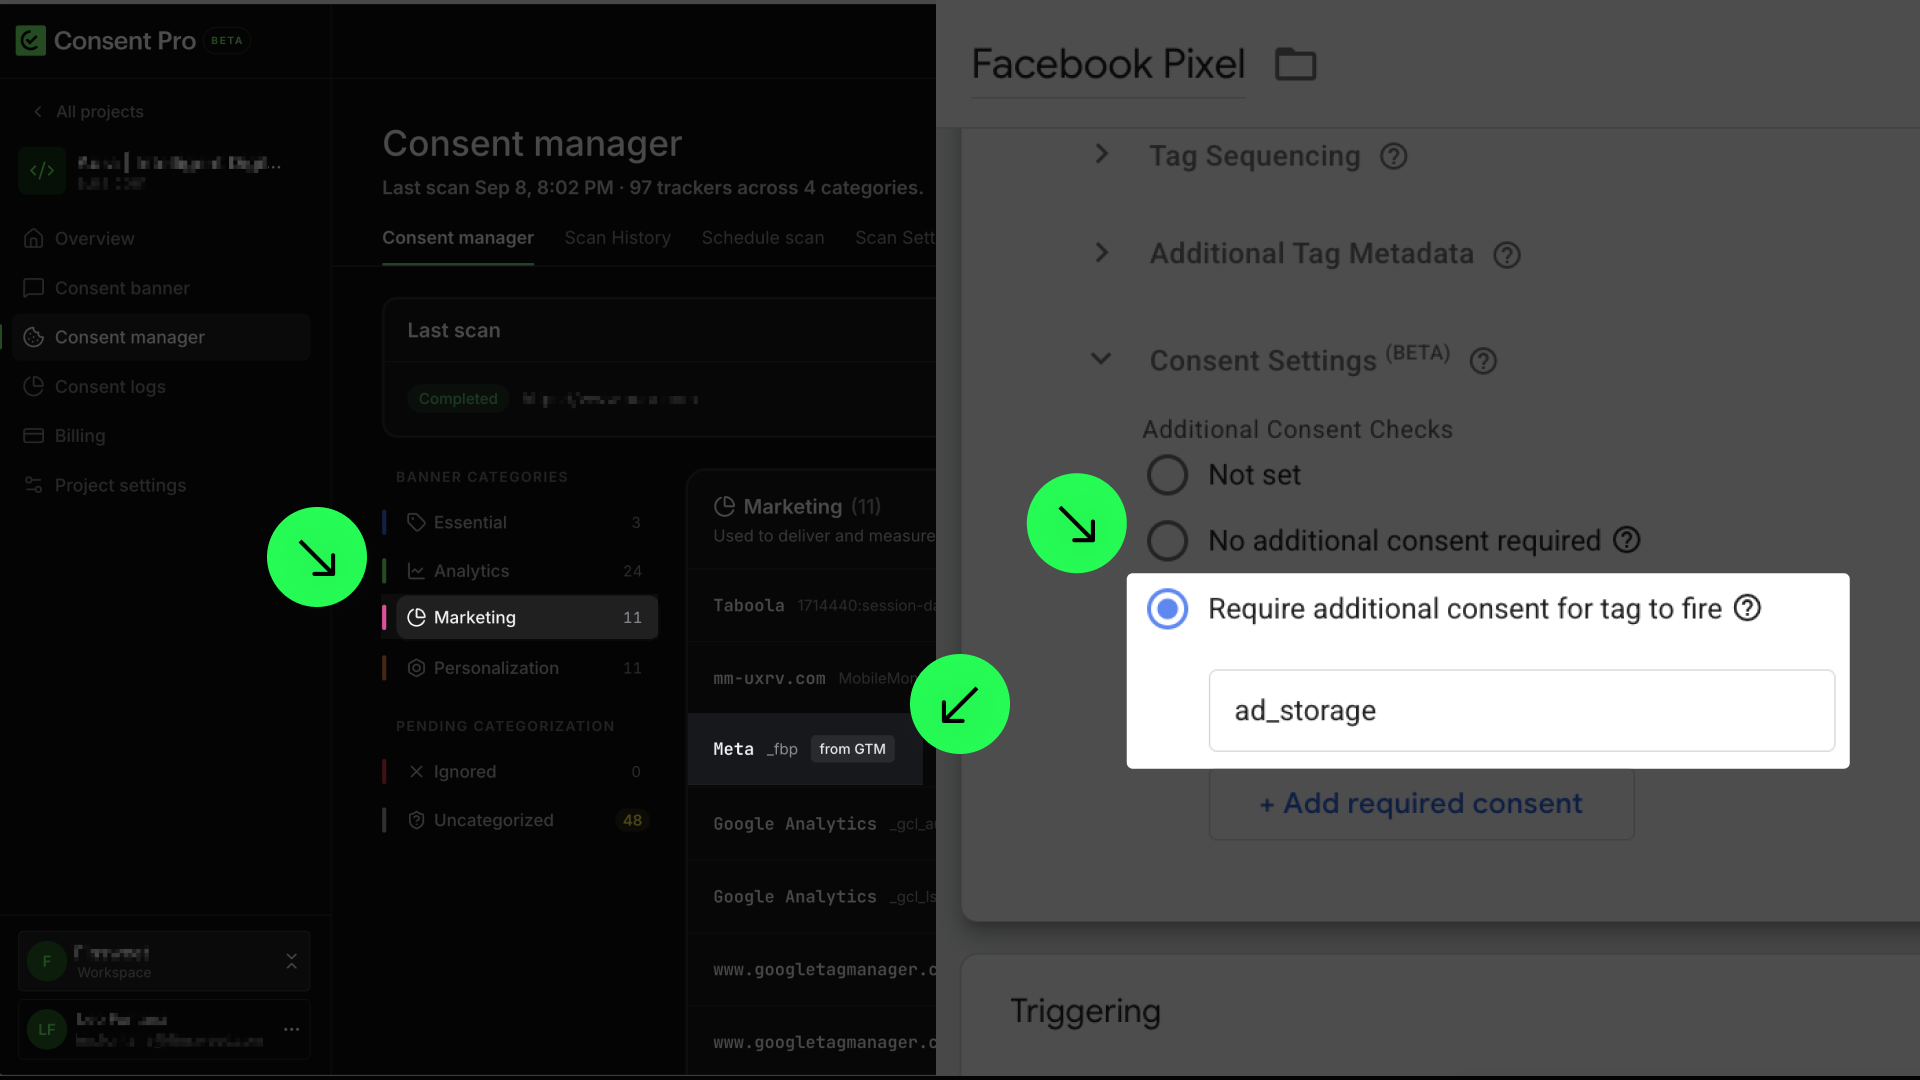Image resolution: width=1920 pixels, height=1080 pixels.
Task: Collapse the Consent Settings section
Action: tap(1101, 358)
